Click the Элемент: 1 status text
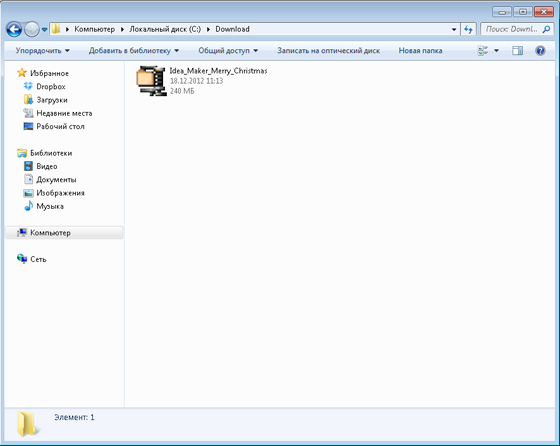The width and height of the screenshot is (560, 446). [x=74, y=417]
